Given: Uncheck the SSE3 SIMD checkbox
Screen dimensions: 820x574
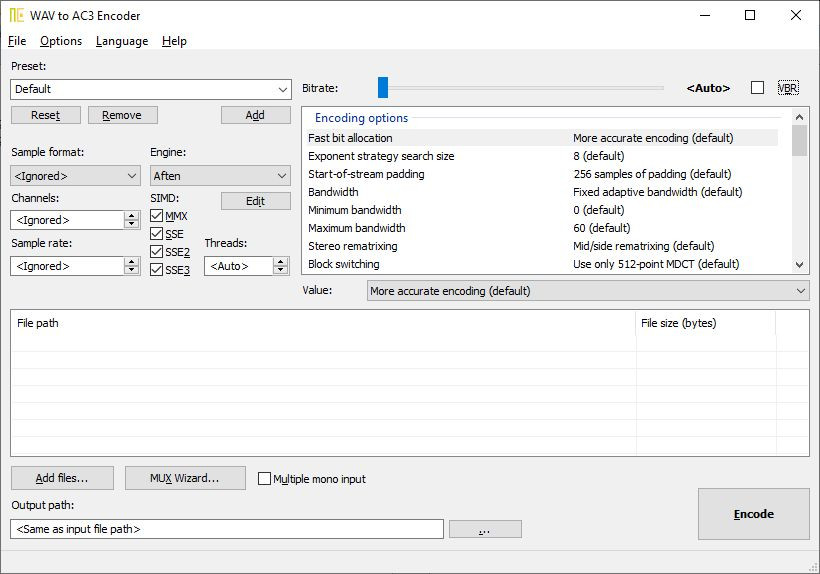Looking at the screenshot, I should 156,269.
